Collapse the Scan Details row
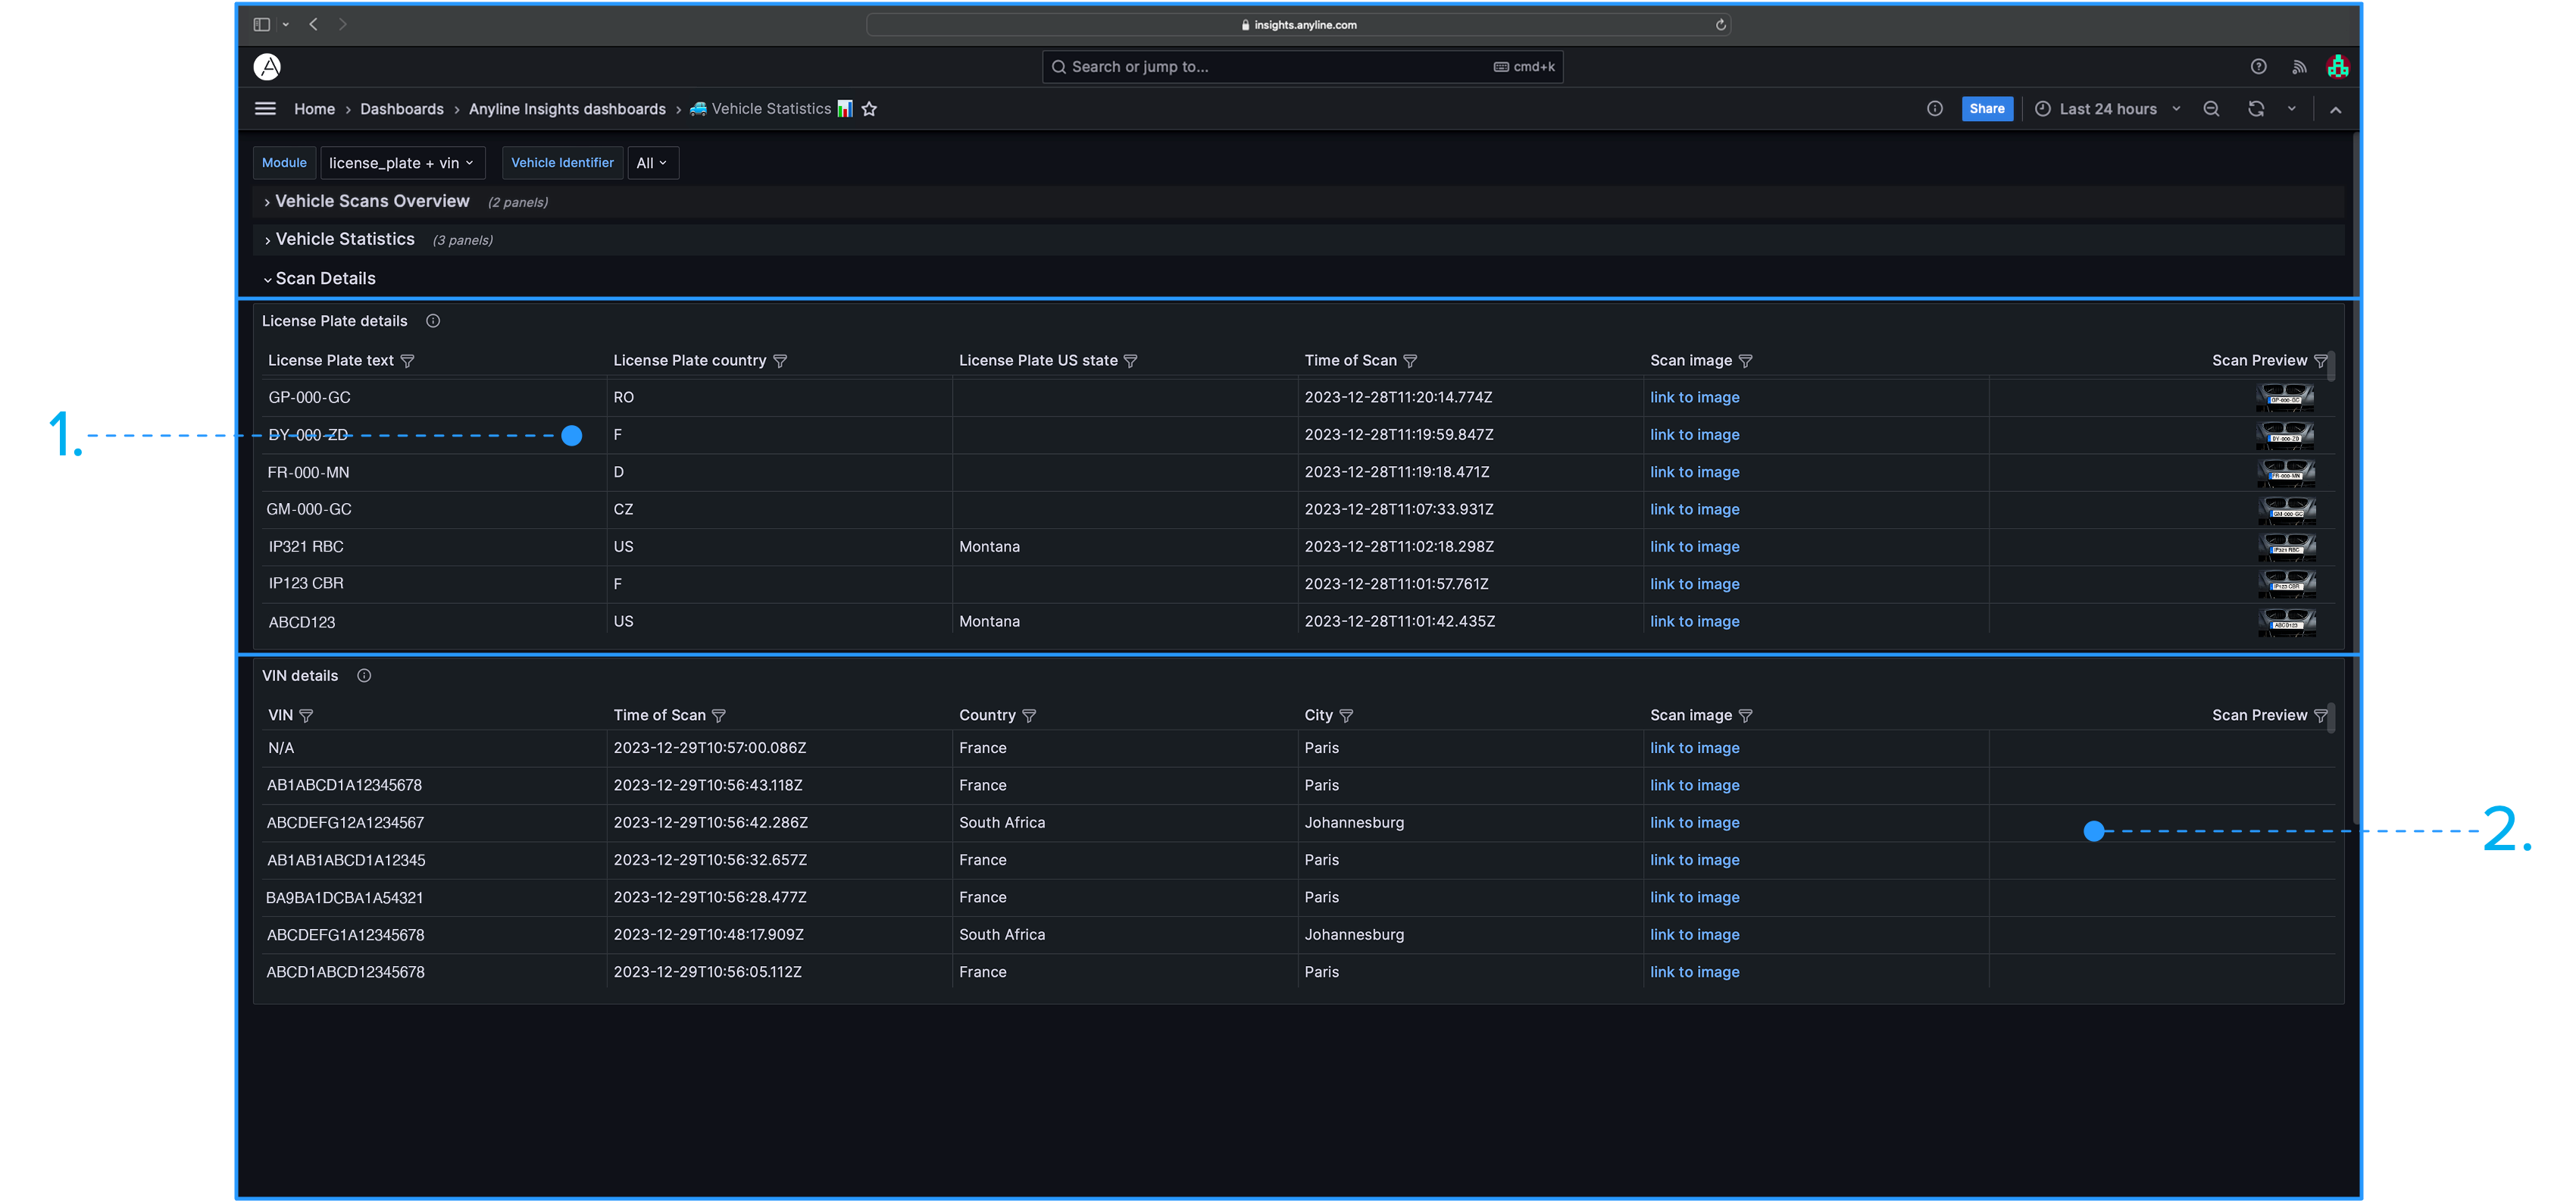Viewport: 2576px width, 1201px height. tap(324, 279)
